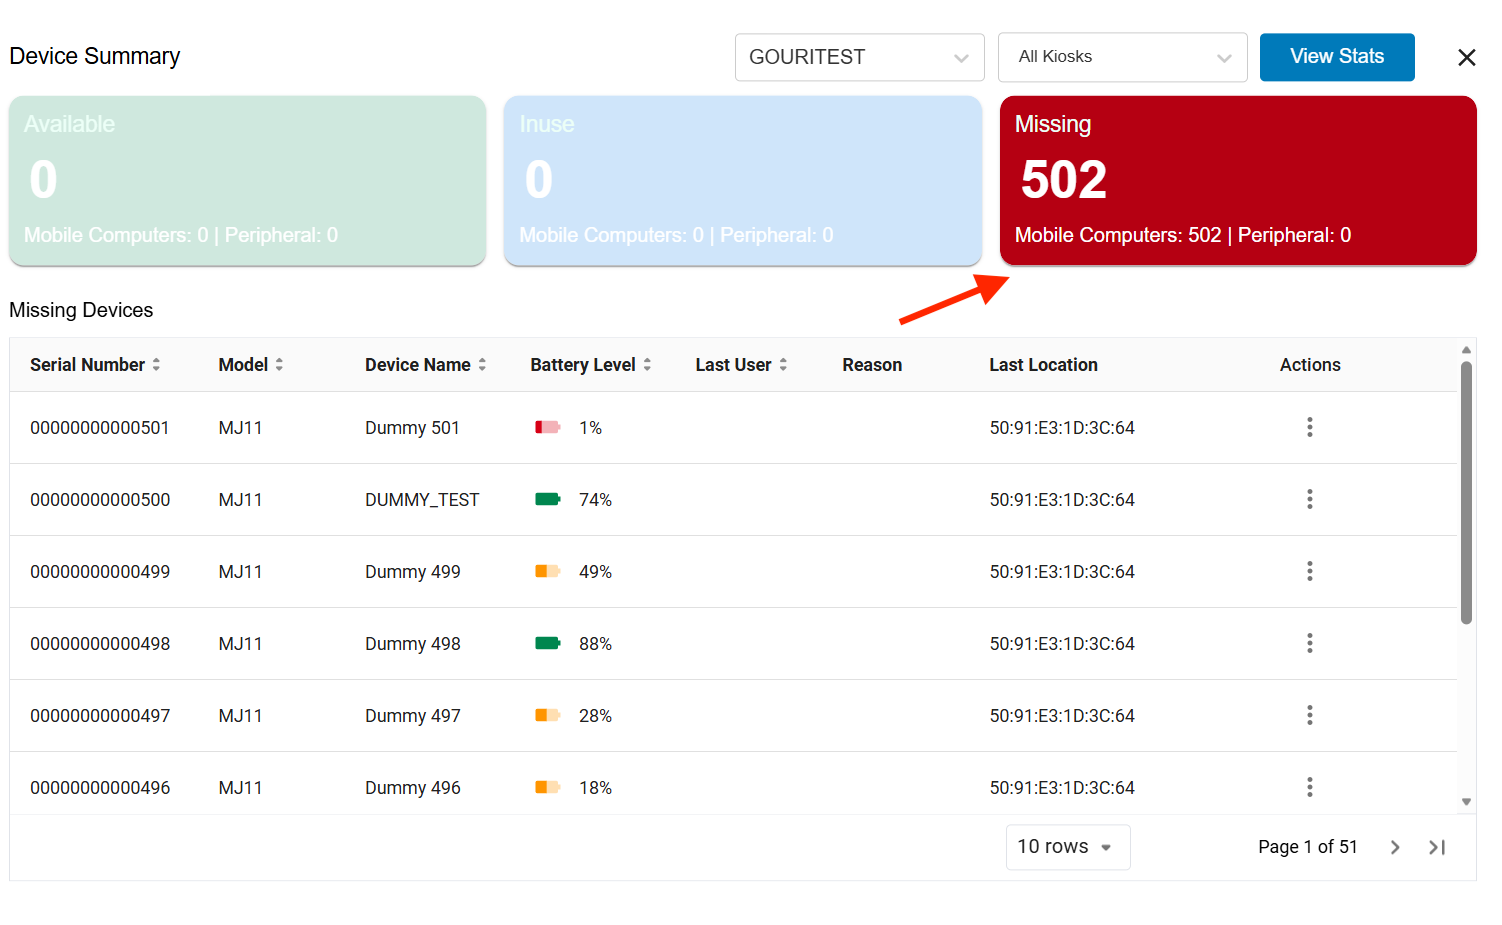Select the Available devices card

click(247, 180)
